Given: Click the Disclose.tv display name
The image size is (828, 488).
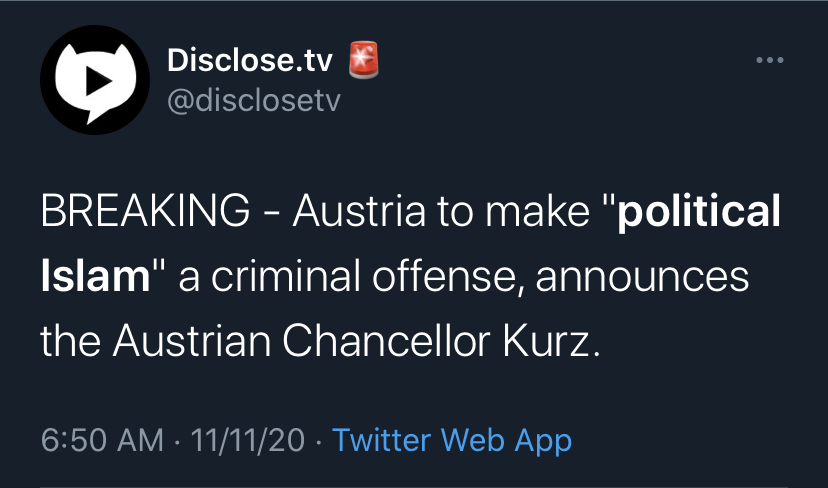Looking at the screenshot, I should pyautogui.click(x=252, y=62).
